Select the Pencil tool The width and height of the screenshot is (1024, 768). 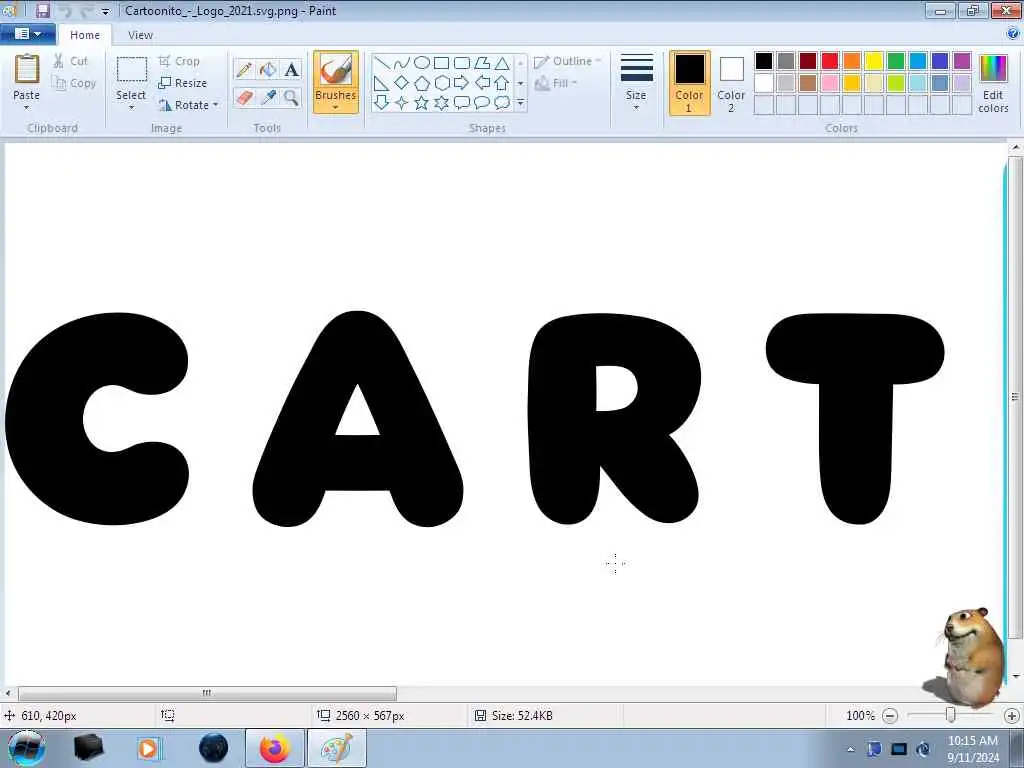pos(245,69)
